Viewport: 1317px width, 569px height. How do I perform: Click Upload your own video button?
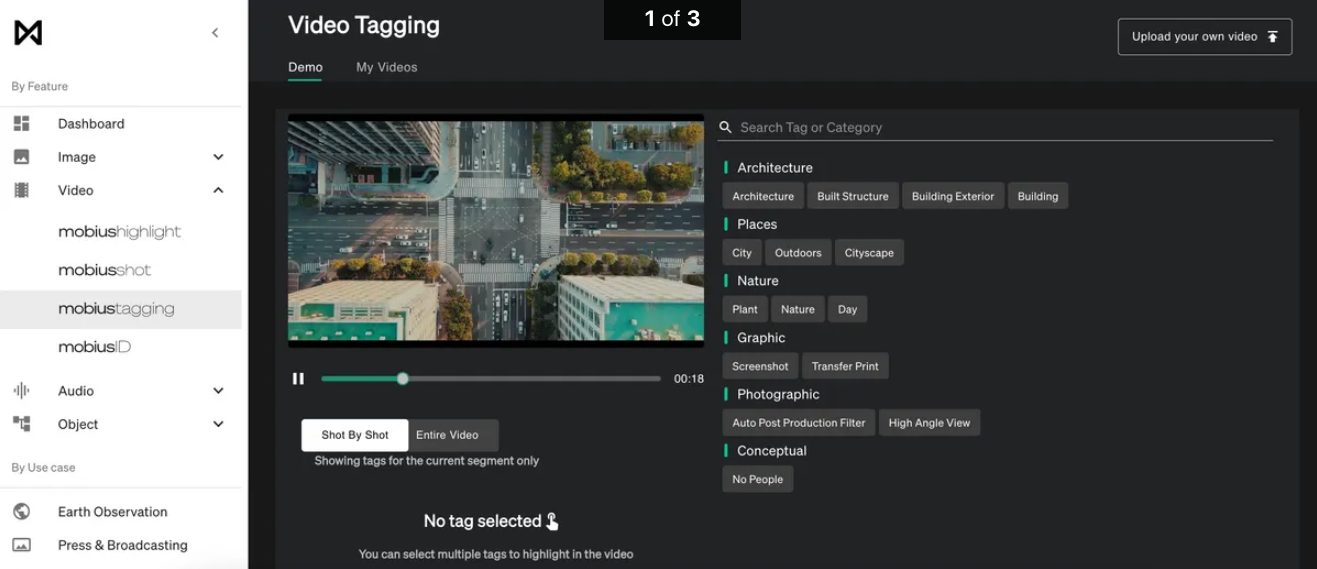click(x=1204, y=37)
